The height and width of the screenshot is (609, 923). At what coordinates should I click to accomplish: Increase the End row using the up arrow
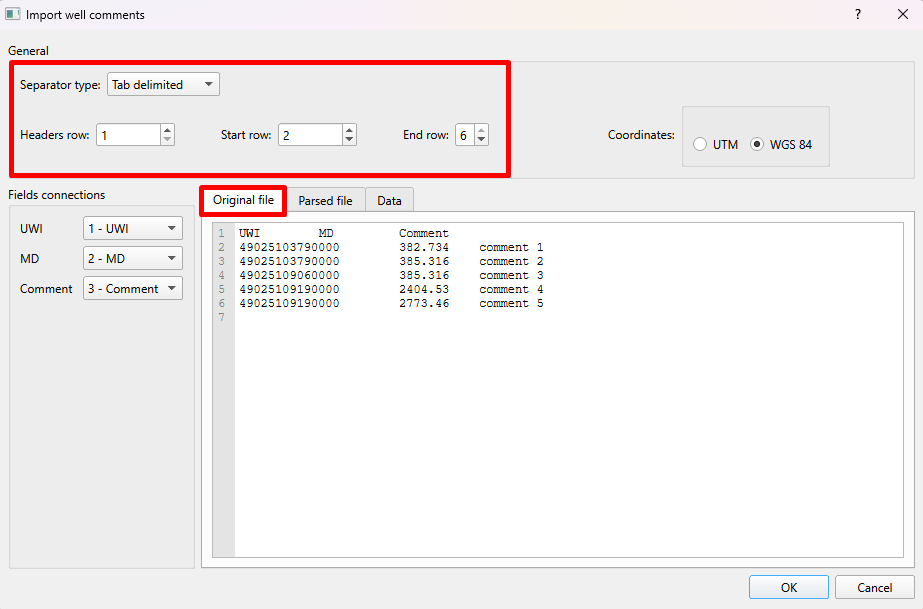point(481,129)
